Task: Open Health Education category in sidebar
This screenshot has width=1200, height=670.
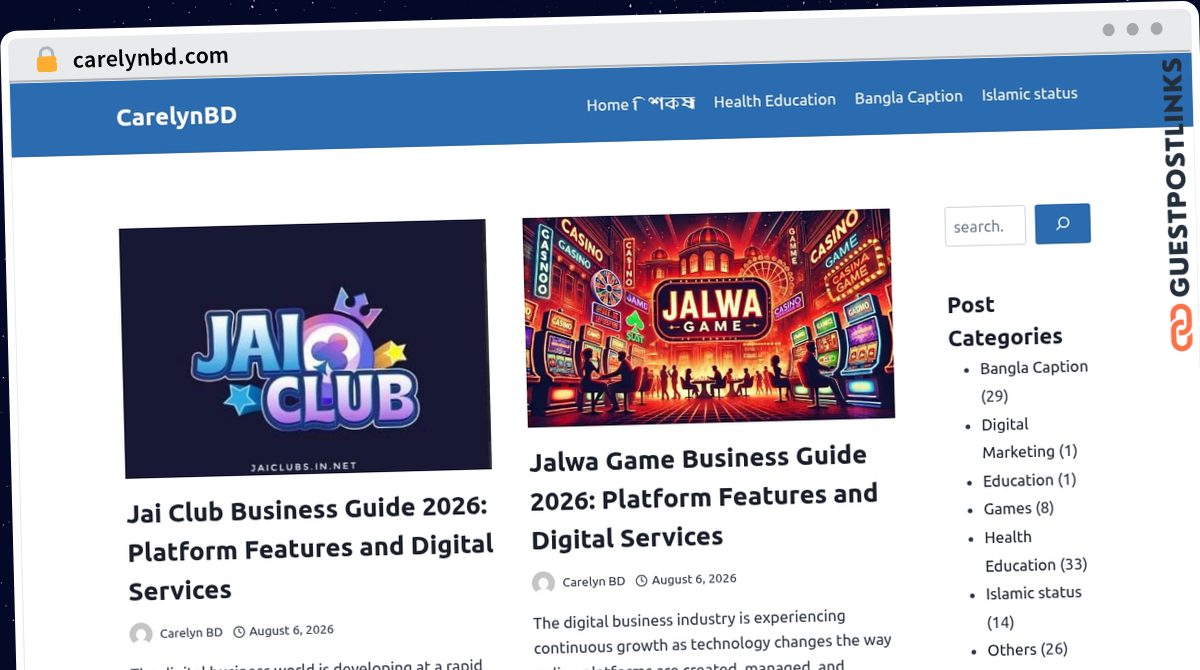Action: 1020,551
